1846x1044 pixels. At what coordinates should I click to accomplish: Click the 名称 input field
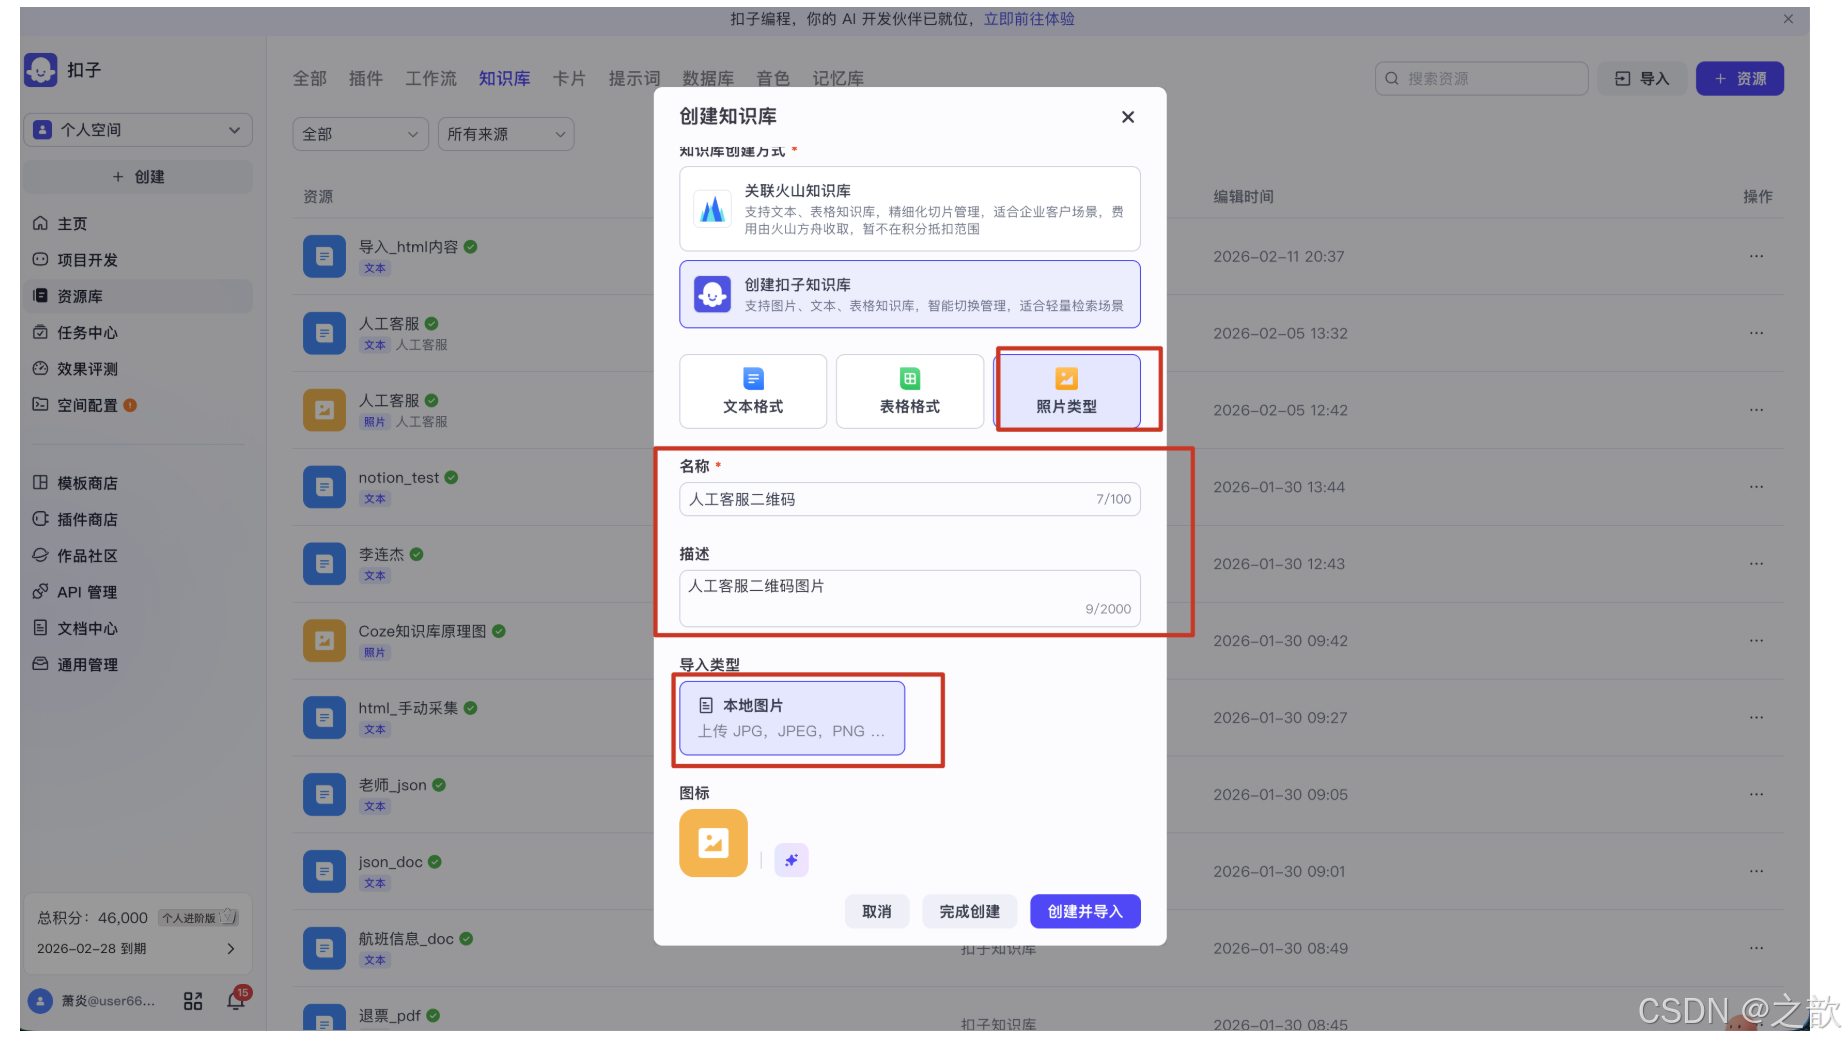(909, 499)
